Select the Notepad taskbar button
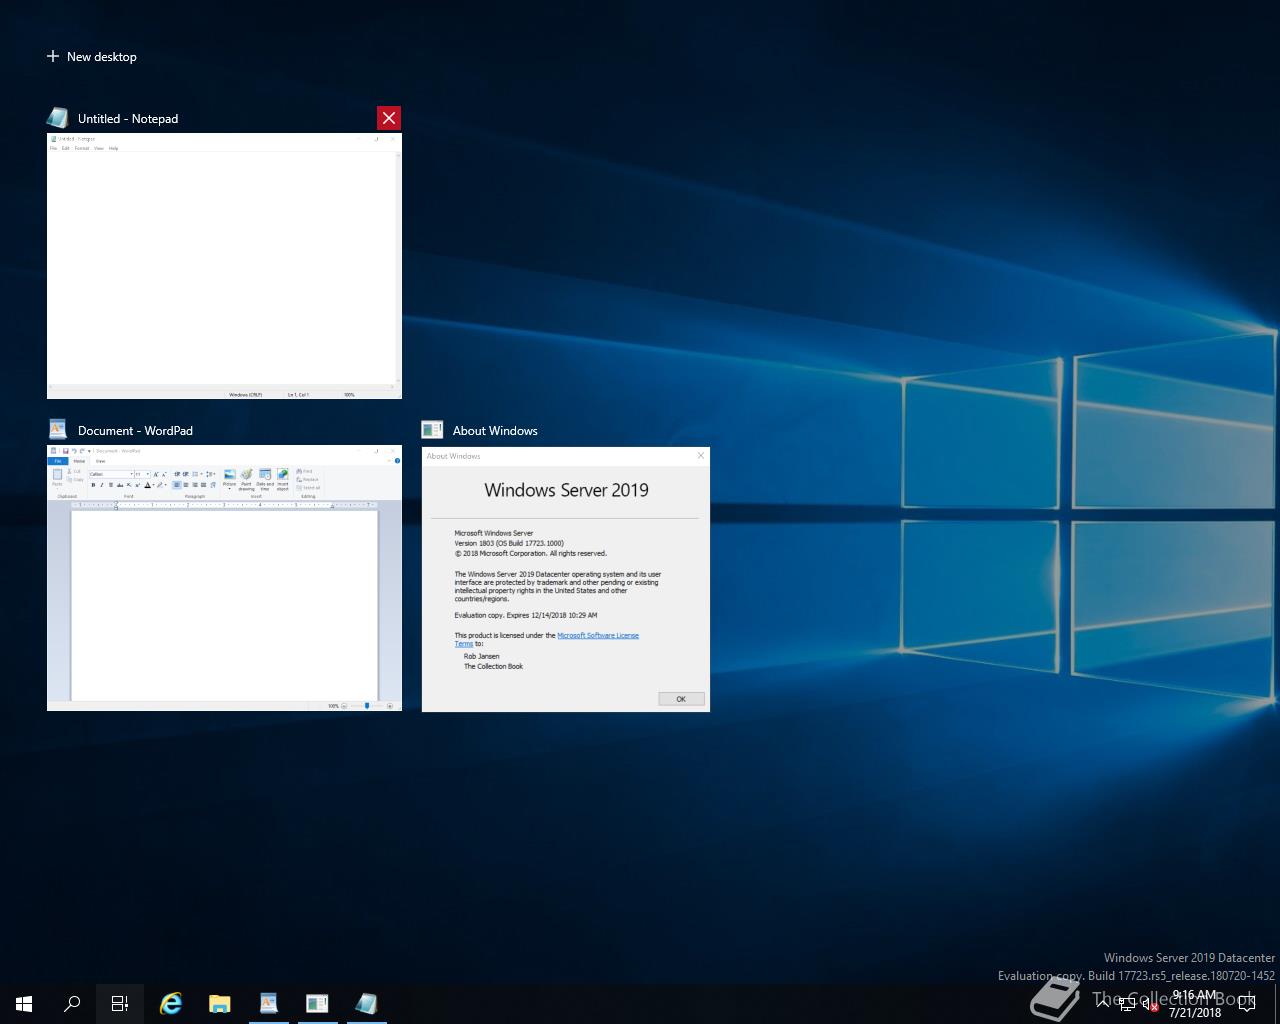Screen dimensions: 1280x1024 pyautogui.click(x=366, y=1004)
